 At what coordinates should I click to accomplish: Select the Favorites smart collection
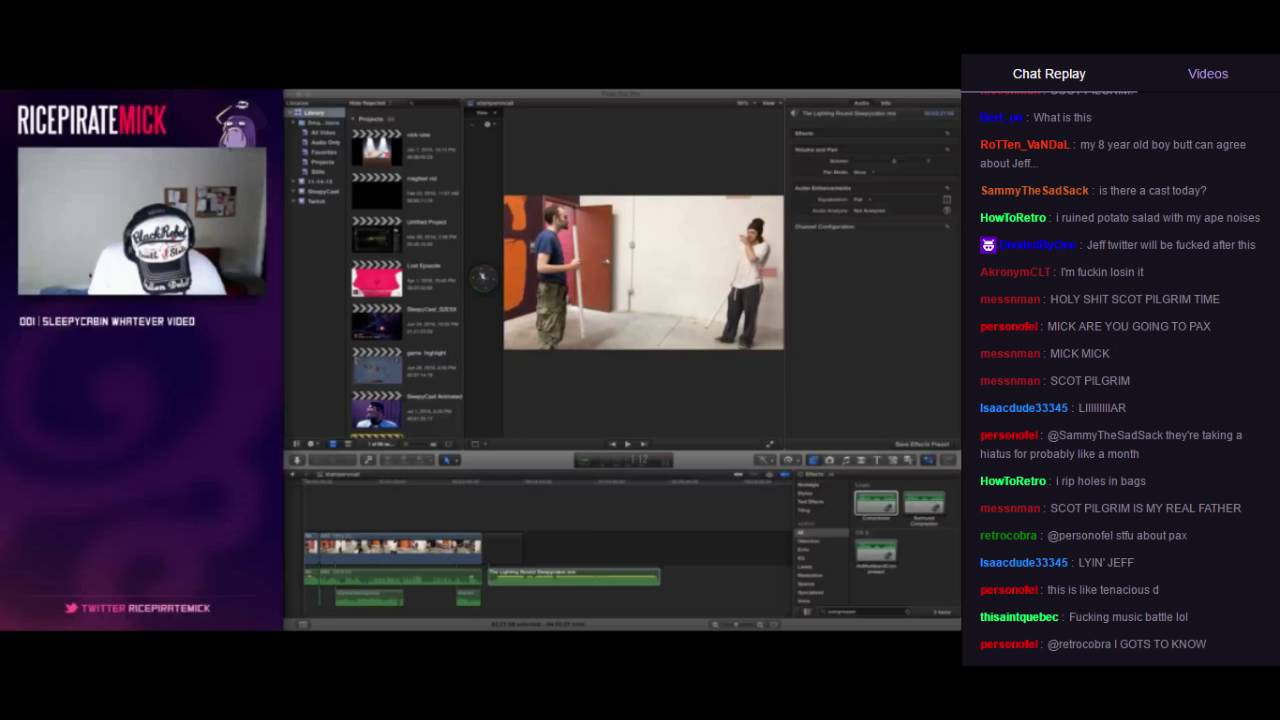click(323, 152)
